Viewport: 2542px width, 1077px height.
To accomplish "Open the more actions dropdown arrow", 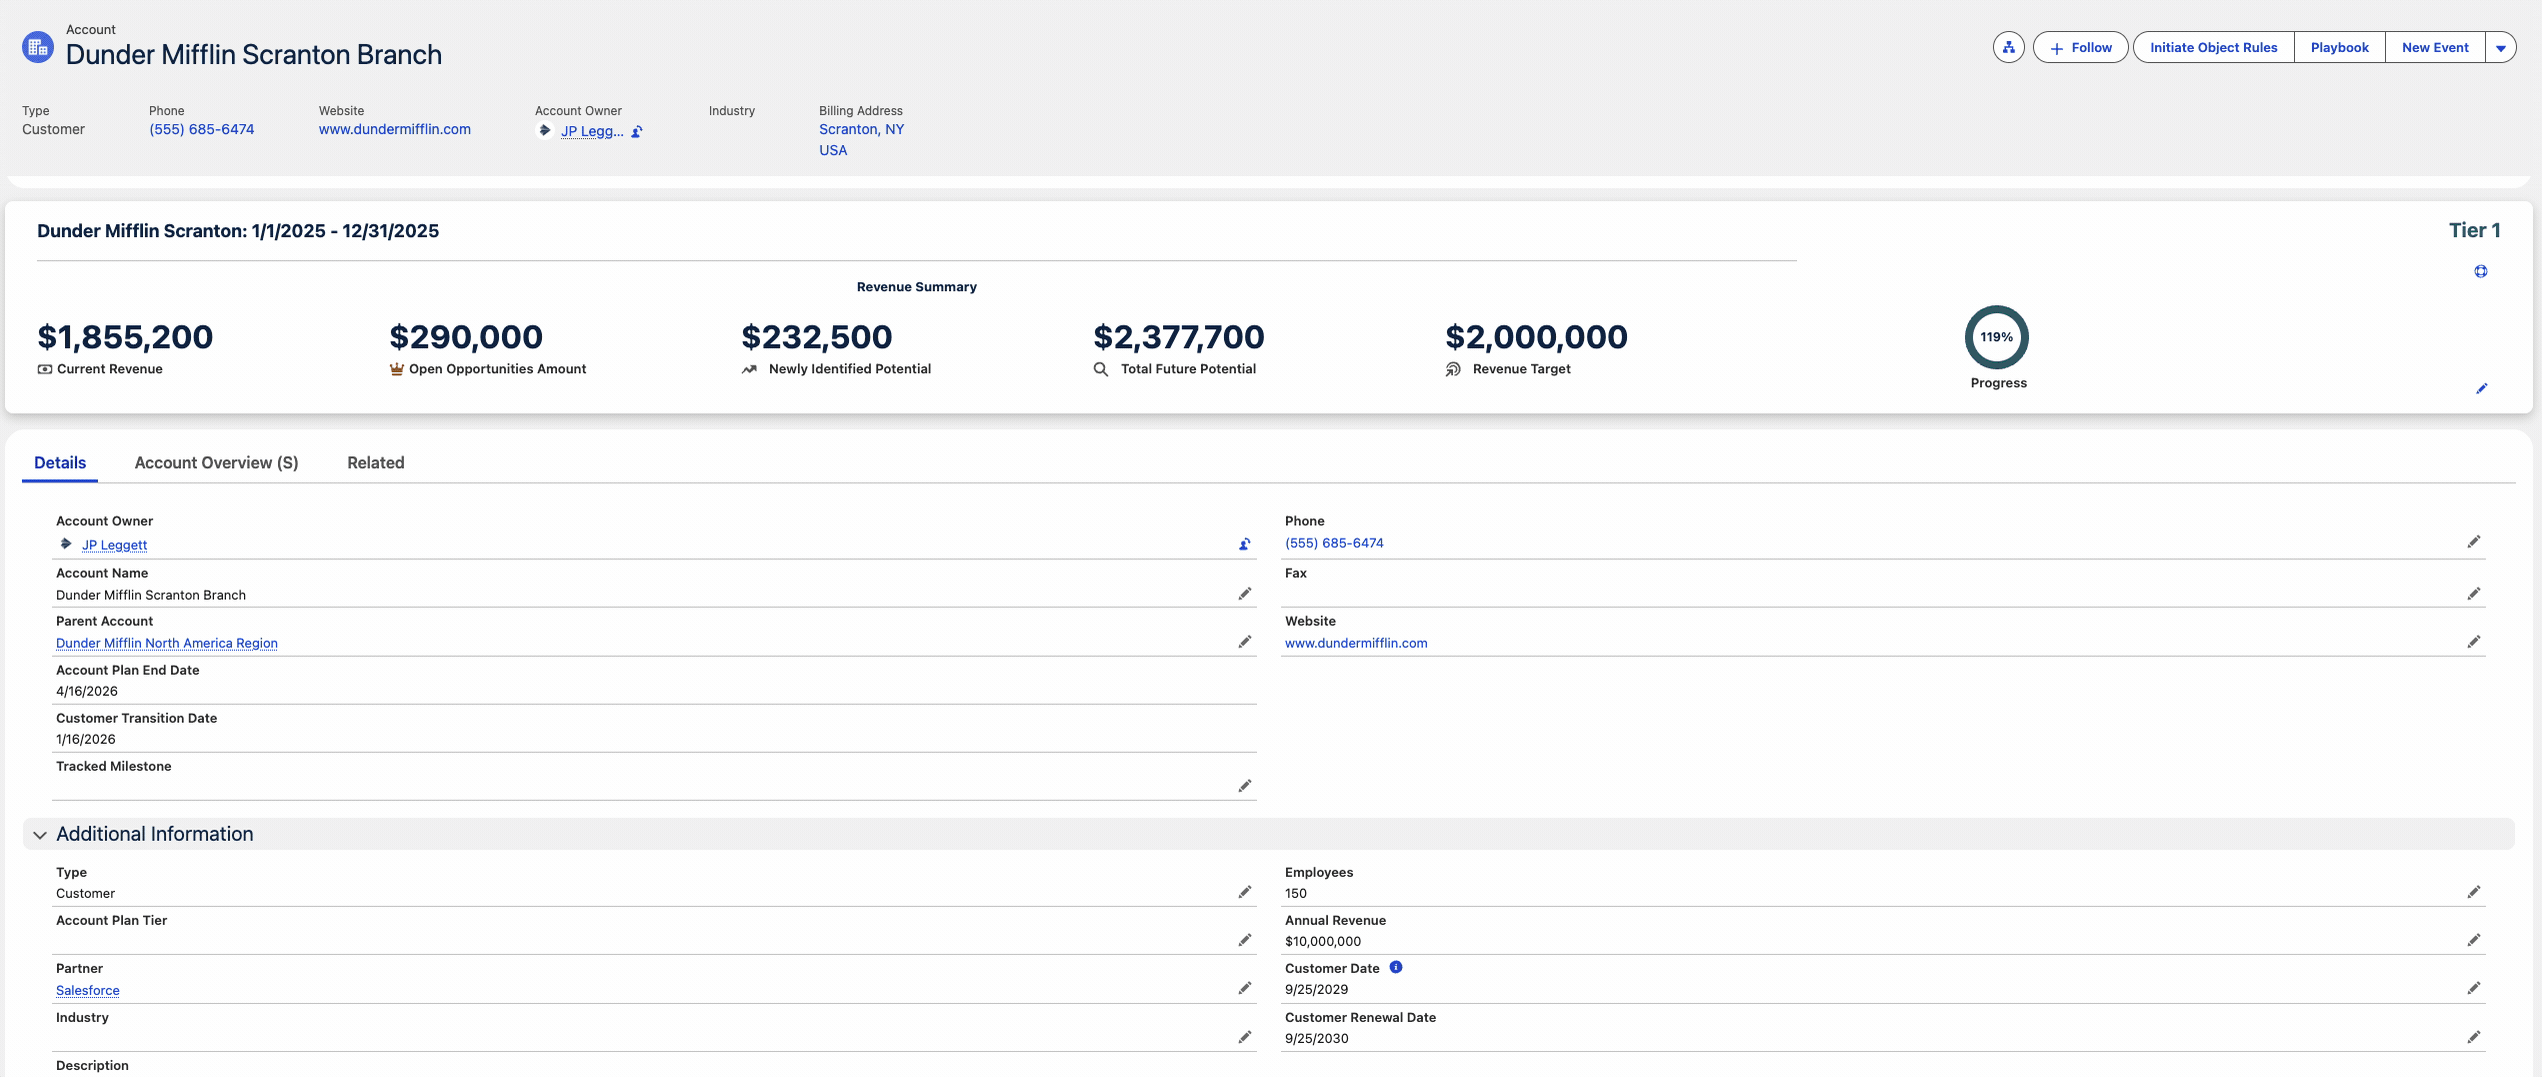I will pyautogui.click(x=2500, y=48).
